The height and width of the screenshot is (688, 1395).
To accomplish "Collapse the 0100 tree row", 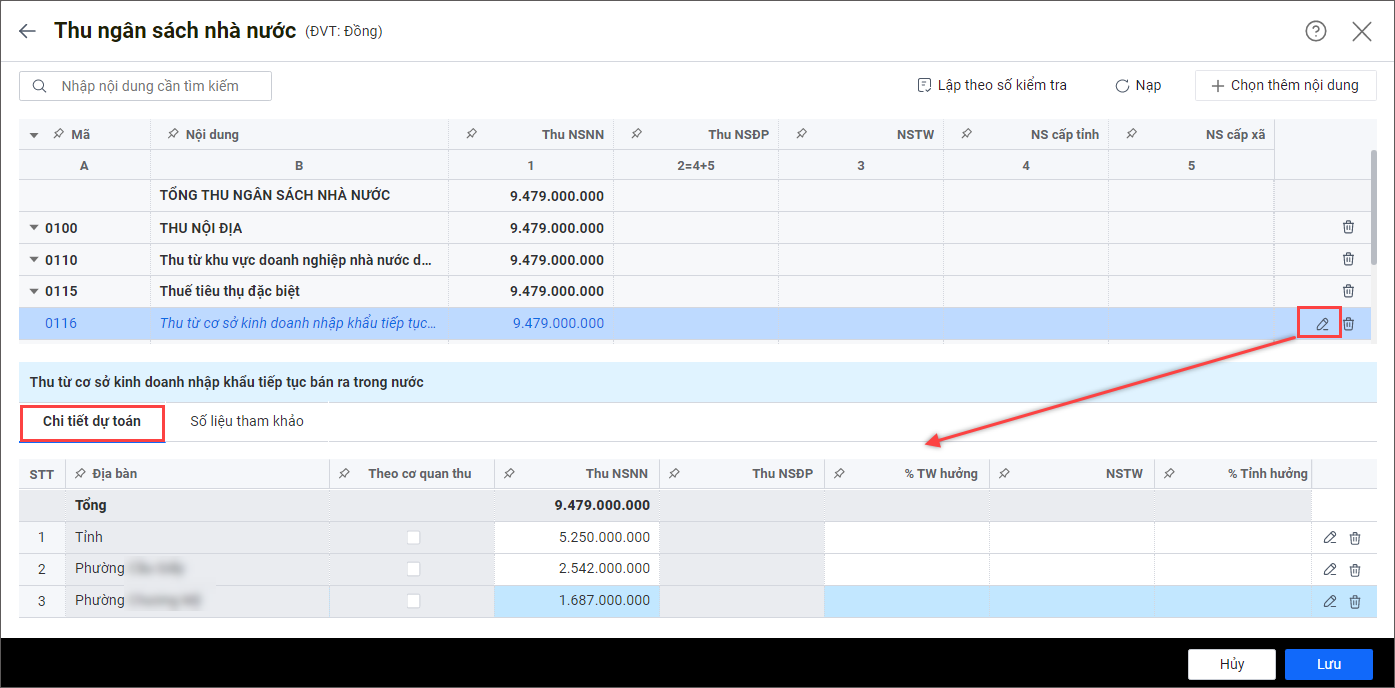I will click(x=34, y=228).
